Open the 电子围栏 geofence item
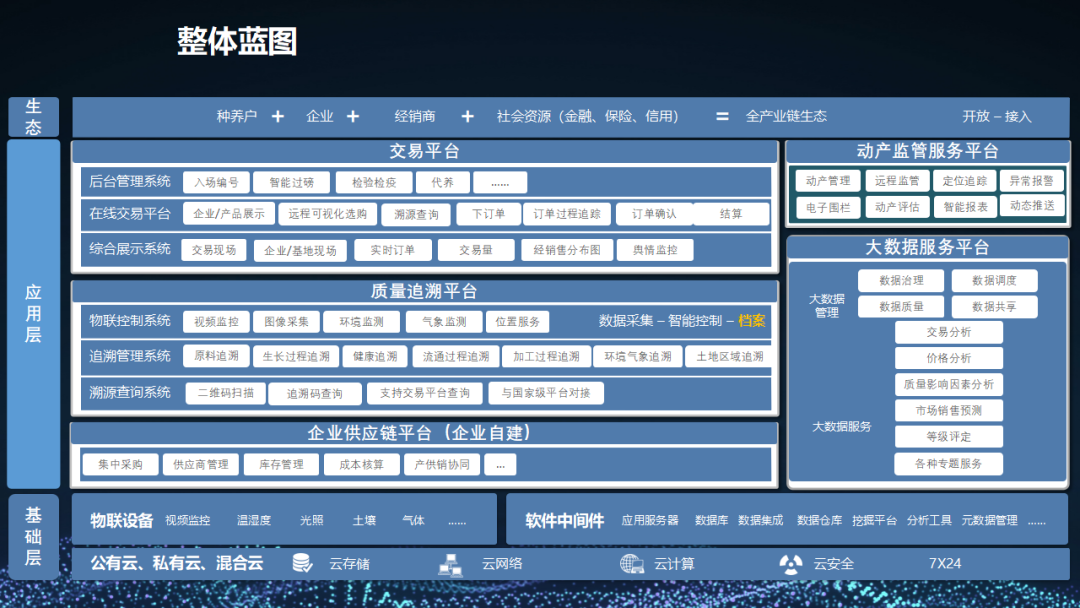The height and width of the screenshot is (608, 1080). click(x=830, y=206)
